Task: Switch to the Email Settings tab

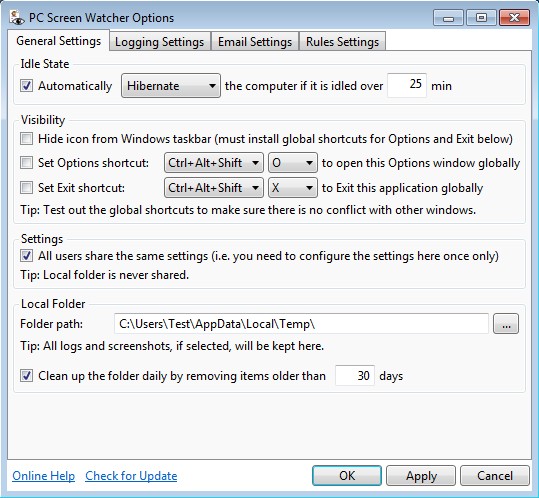Action: pyautogui.click(x=255, y=42)
